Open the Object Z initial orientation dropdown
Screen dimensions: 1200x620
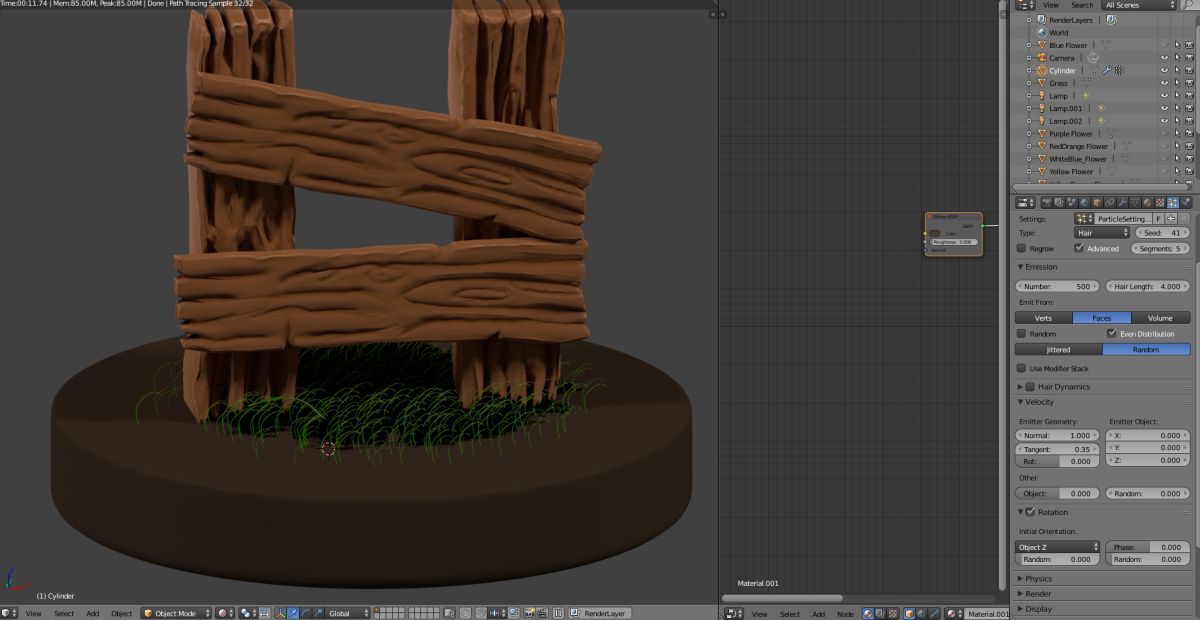pos(1057,547)
